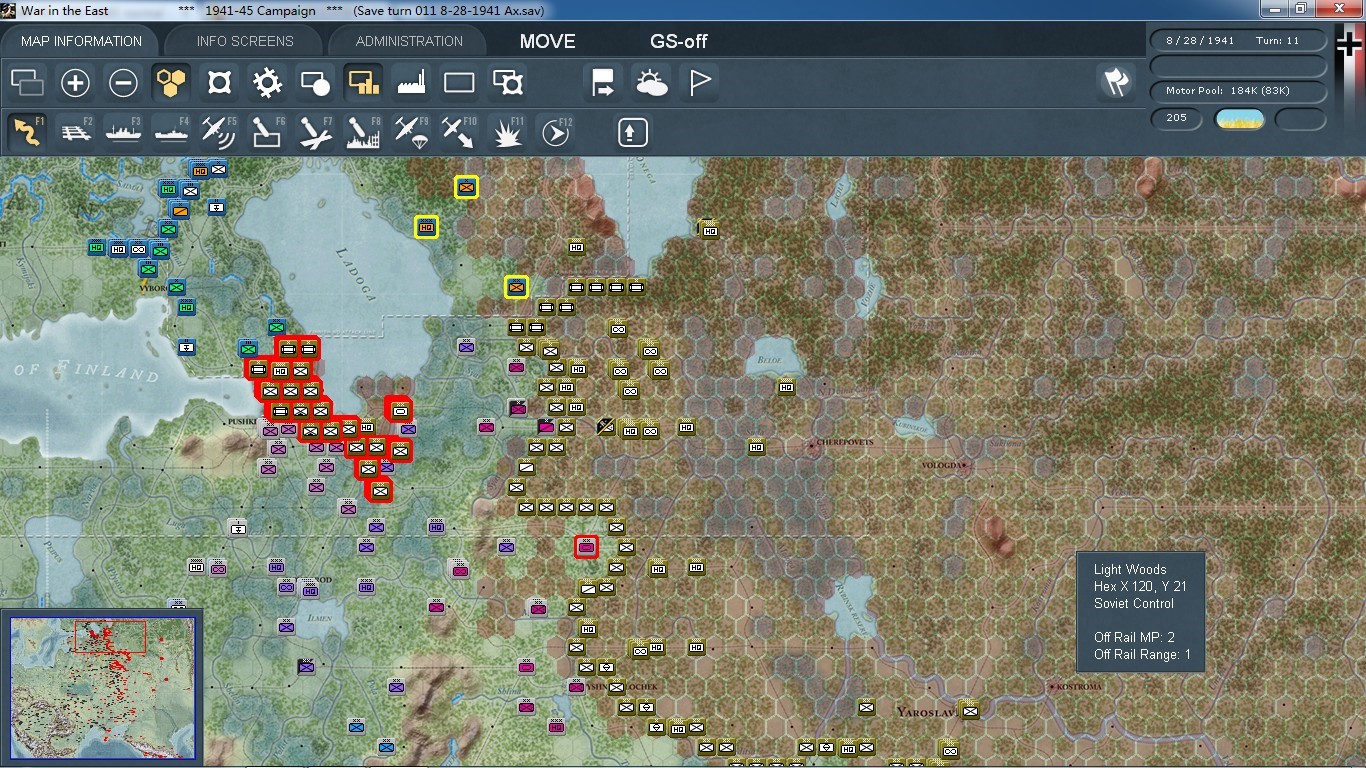Image resolution: width=1366 pixels, height=768 pixels.
Task: Select the red-highlighted unit south of the front
Action: click(x=586, y=547)
